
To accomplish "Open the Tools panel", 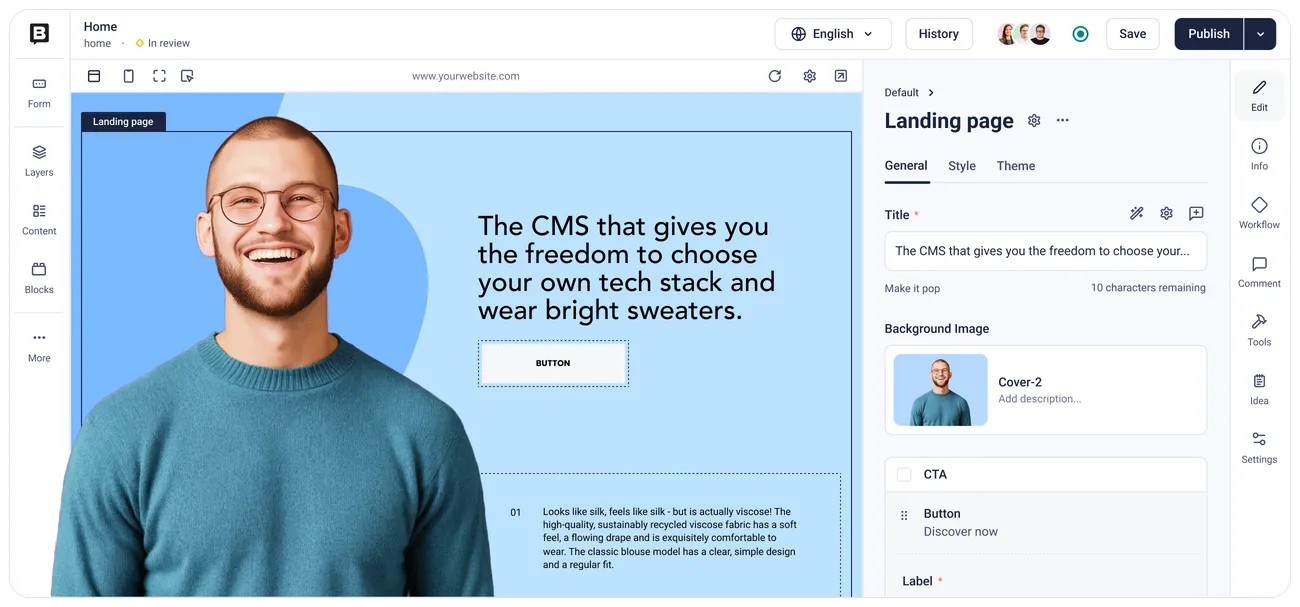I will (1259, 330).
